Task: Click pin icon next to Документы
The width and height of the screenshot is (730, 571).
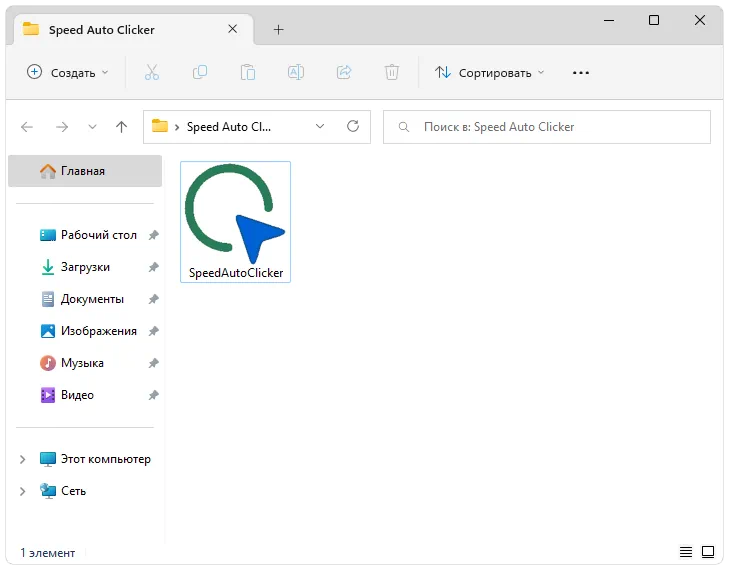Action: (153, 299)
